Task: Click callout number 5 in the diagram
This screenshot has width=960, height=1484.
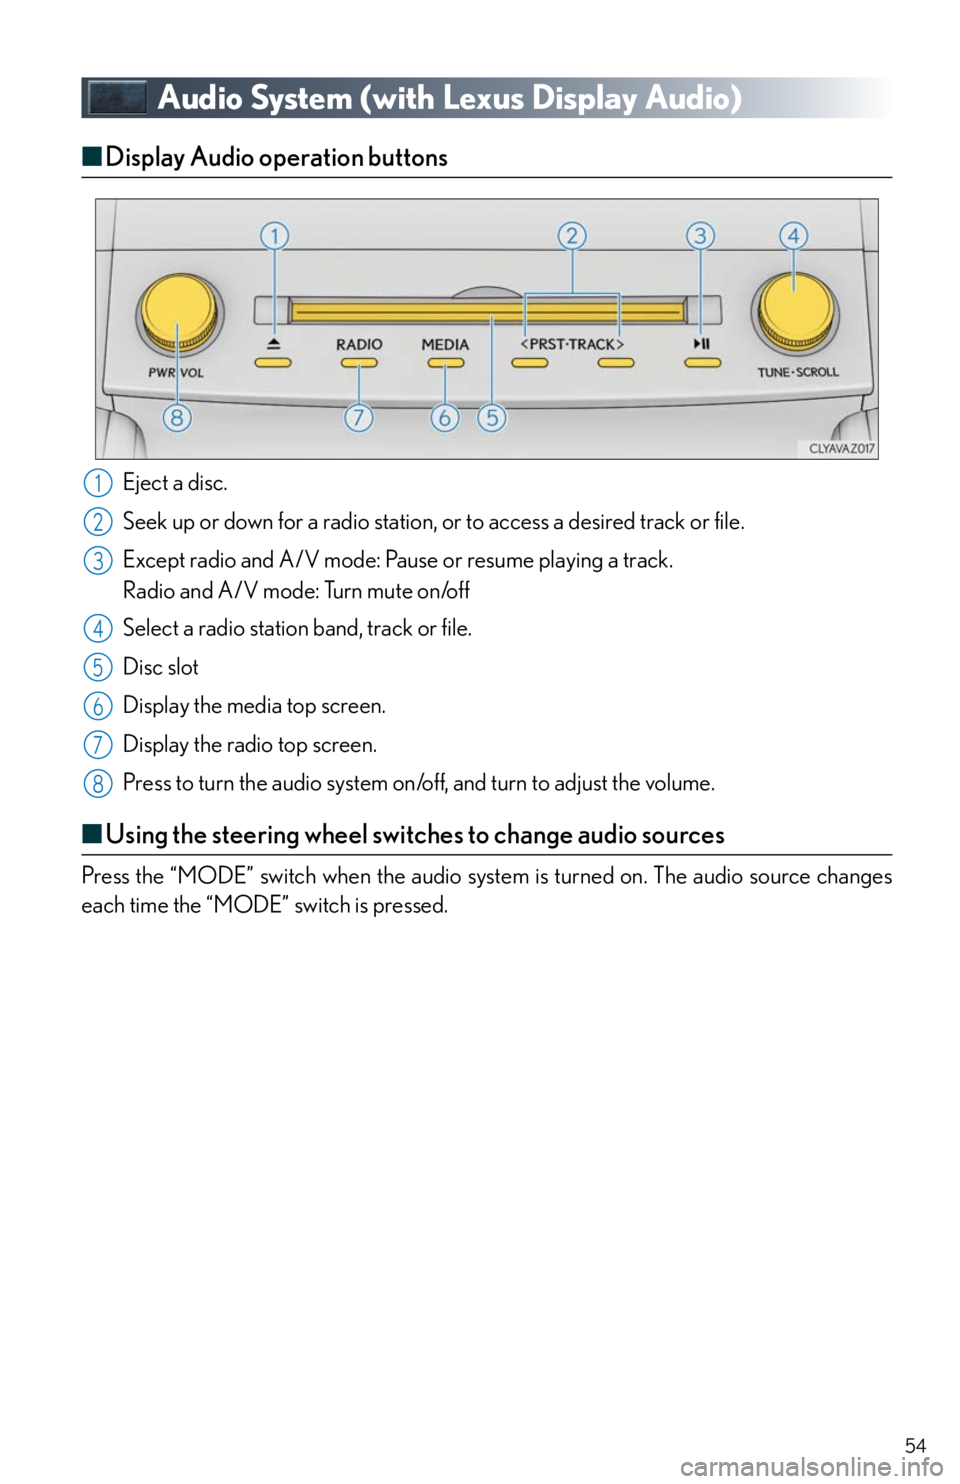Action: [491, 417]
